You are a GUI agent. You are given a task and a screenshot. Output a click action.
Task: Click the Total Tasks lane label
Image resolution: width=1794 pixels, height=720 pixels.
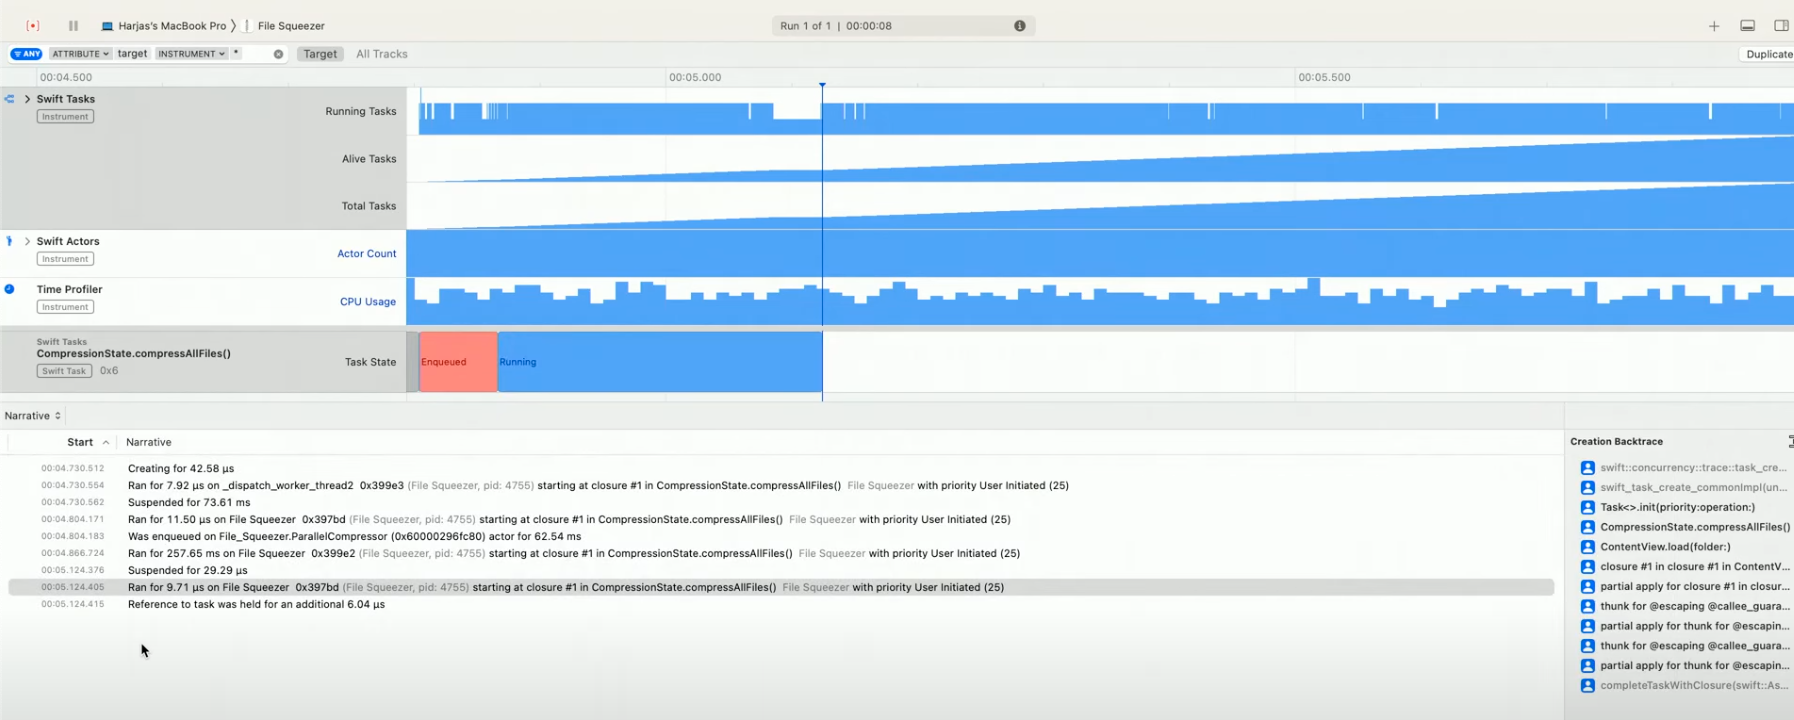point(369,206)
